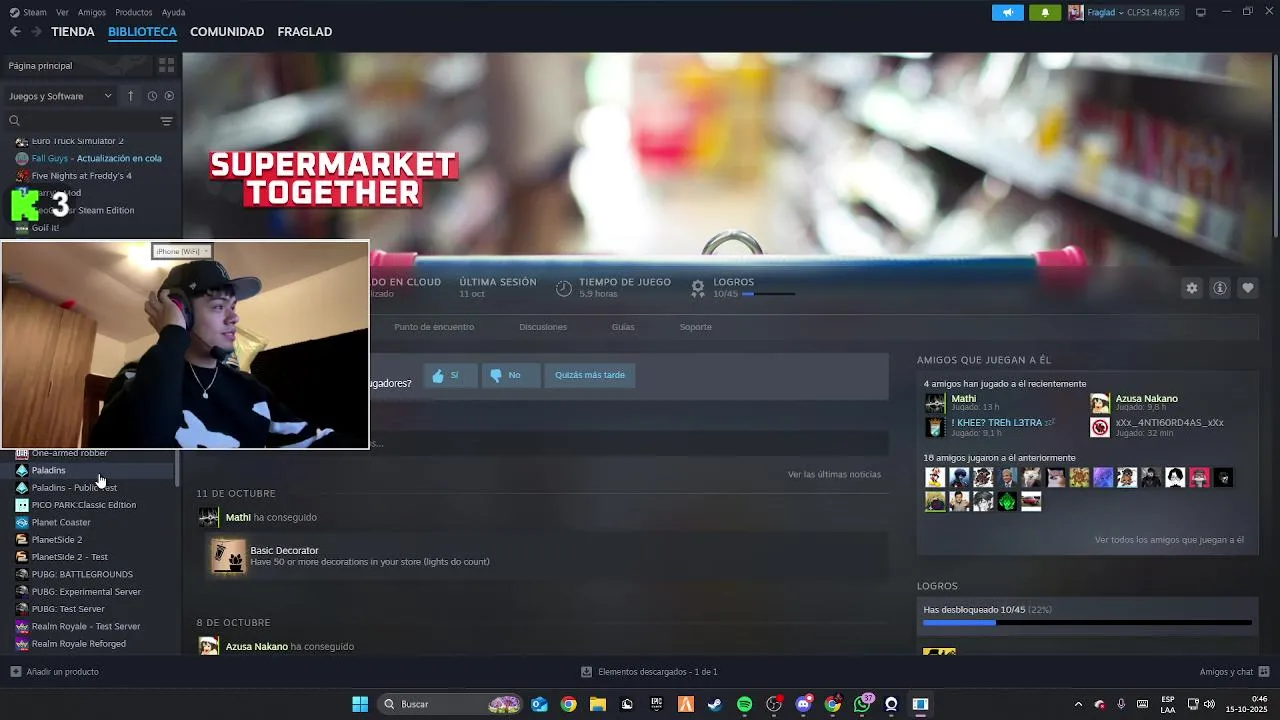The image size is (1280, 720).
Task: Open the Ayuda menu
Action: tap(174, 12)
